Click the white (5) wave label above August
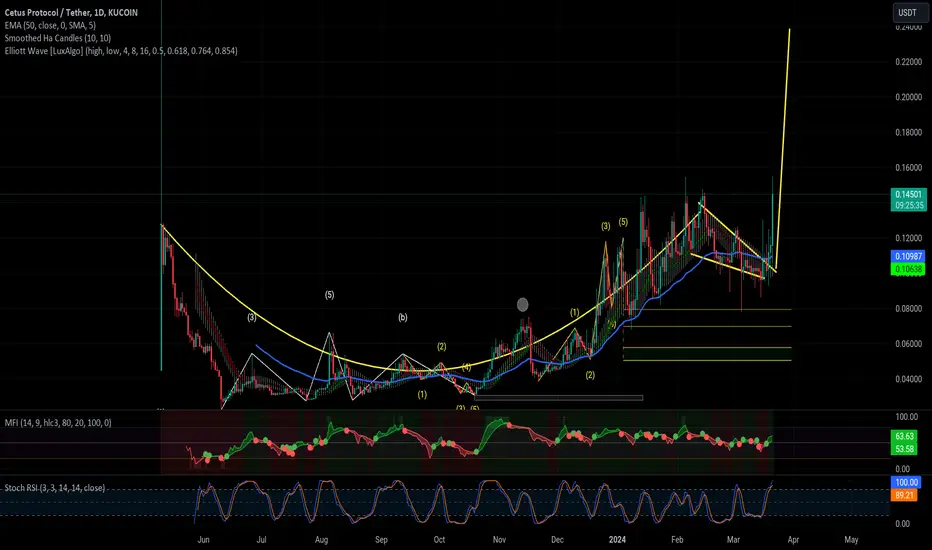Screen dimensions: 932x550 click(x=329, y=295)
